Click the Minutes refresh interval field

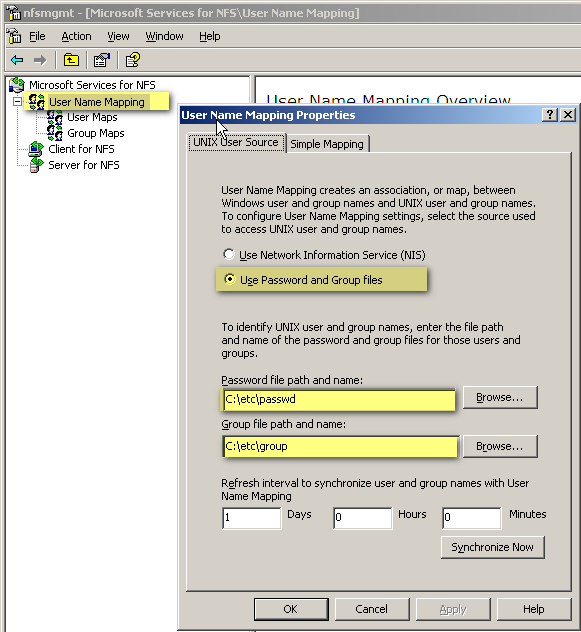pos(472,518)
